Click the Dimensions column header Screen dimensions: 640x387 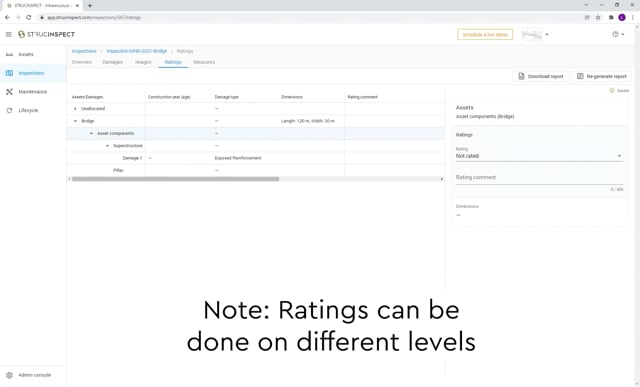click(x=292, y=97)
